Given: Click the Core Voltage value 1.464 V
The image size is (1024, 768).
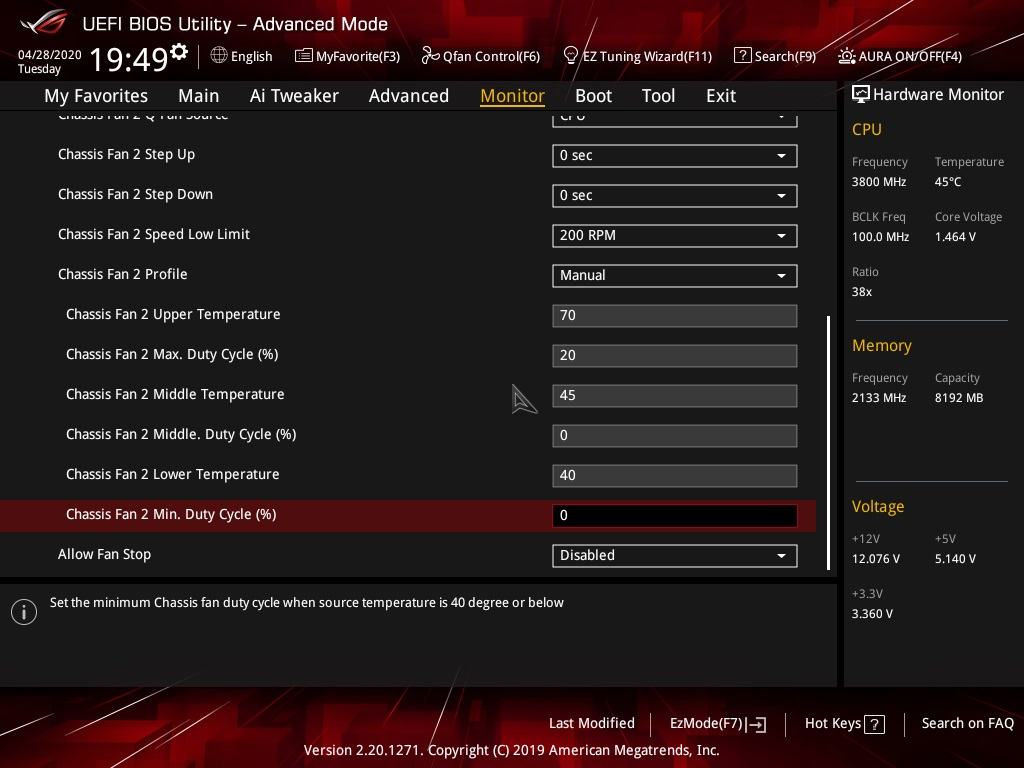Looking at the screenshot, I should 955,237.
